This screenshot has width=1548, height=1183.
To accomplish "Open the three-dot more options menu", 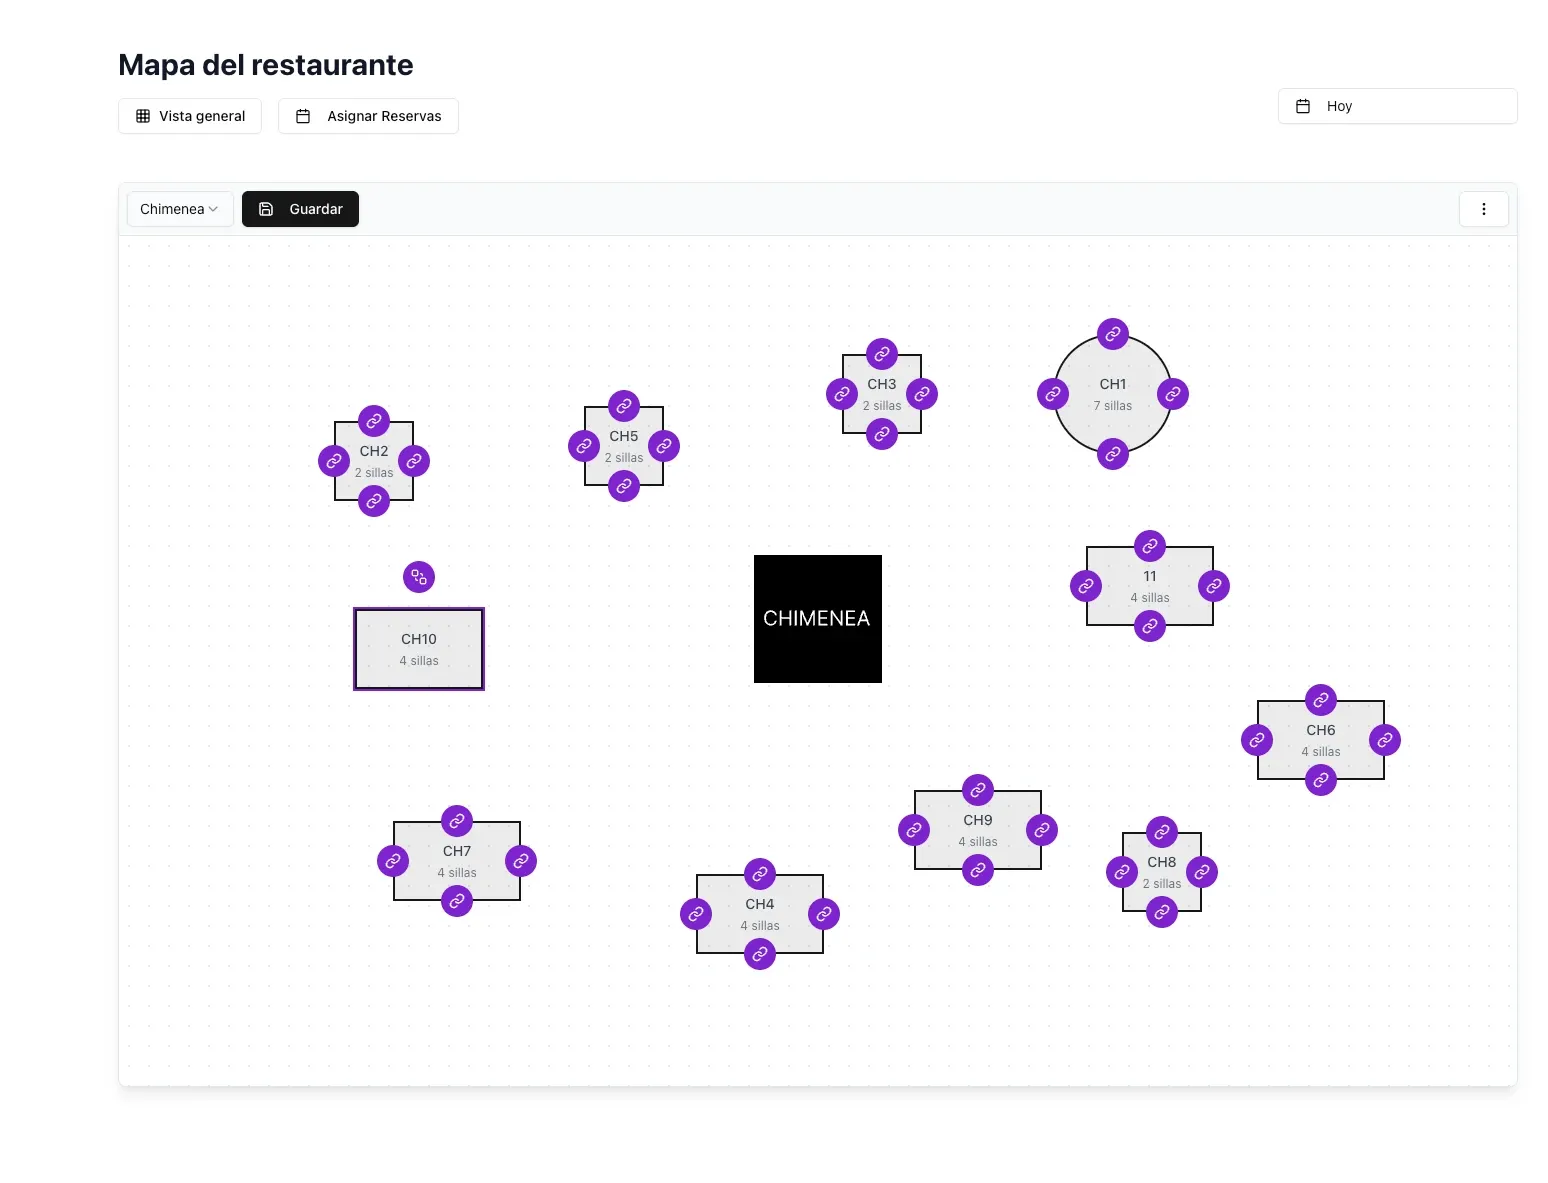I will 1483,209.
